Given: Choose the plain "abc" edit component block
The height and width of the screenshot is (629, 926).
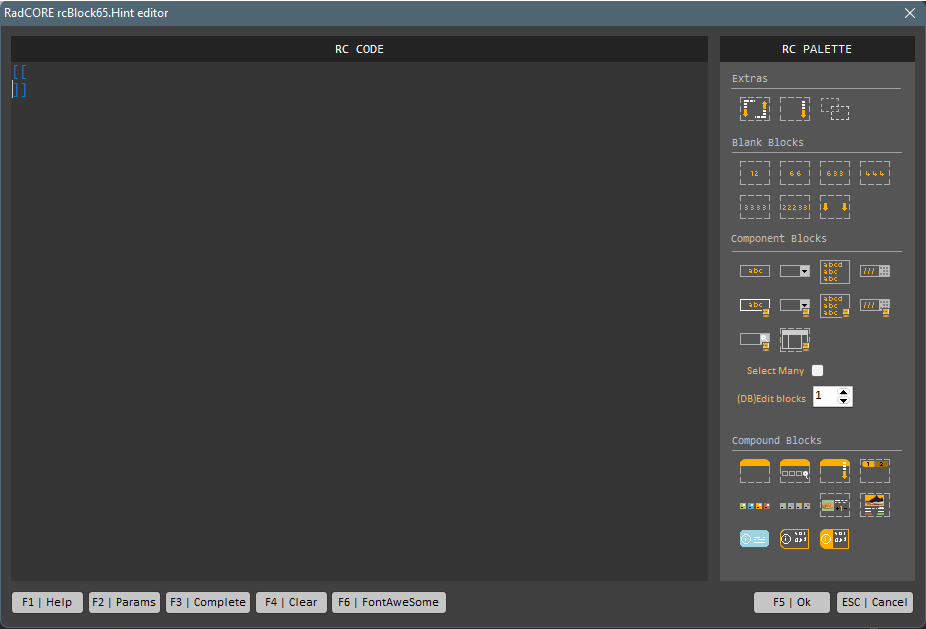Looking at the screenshot, I should click(755, 271).
